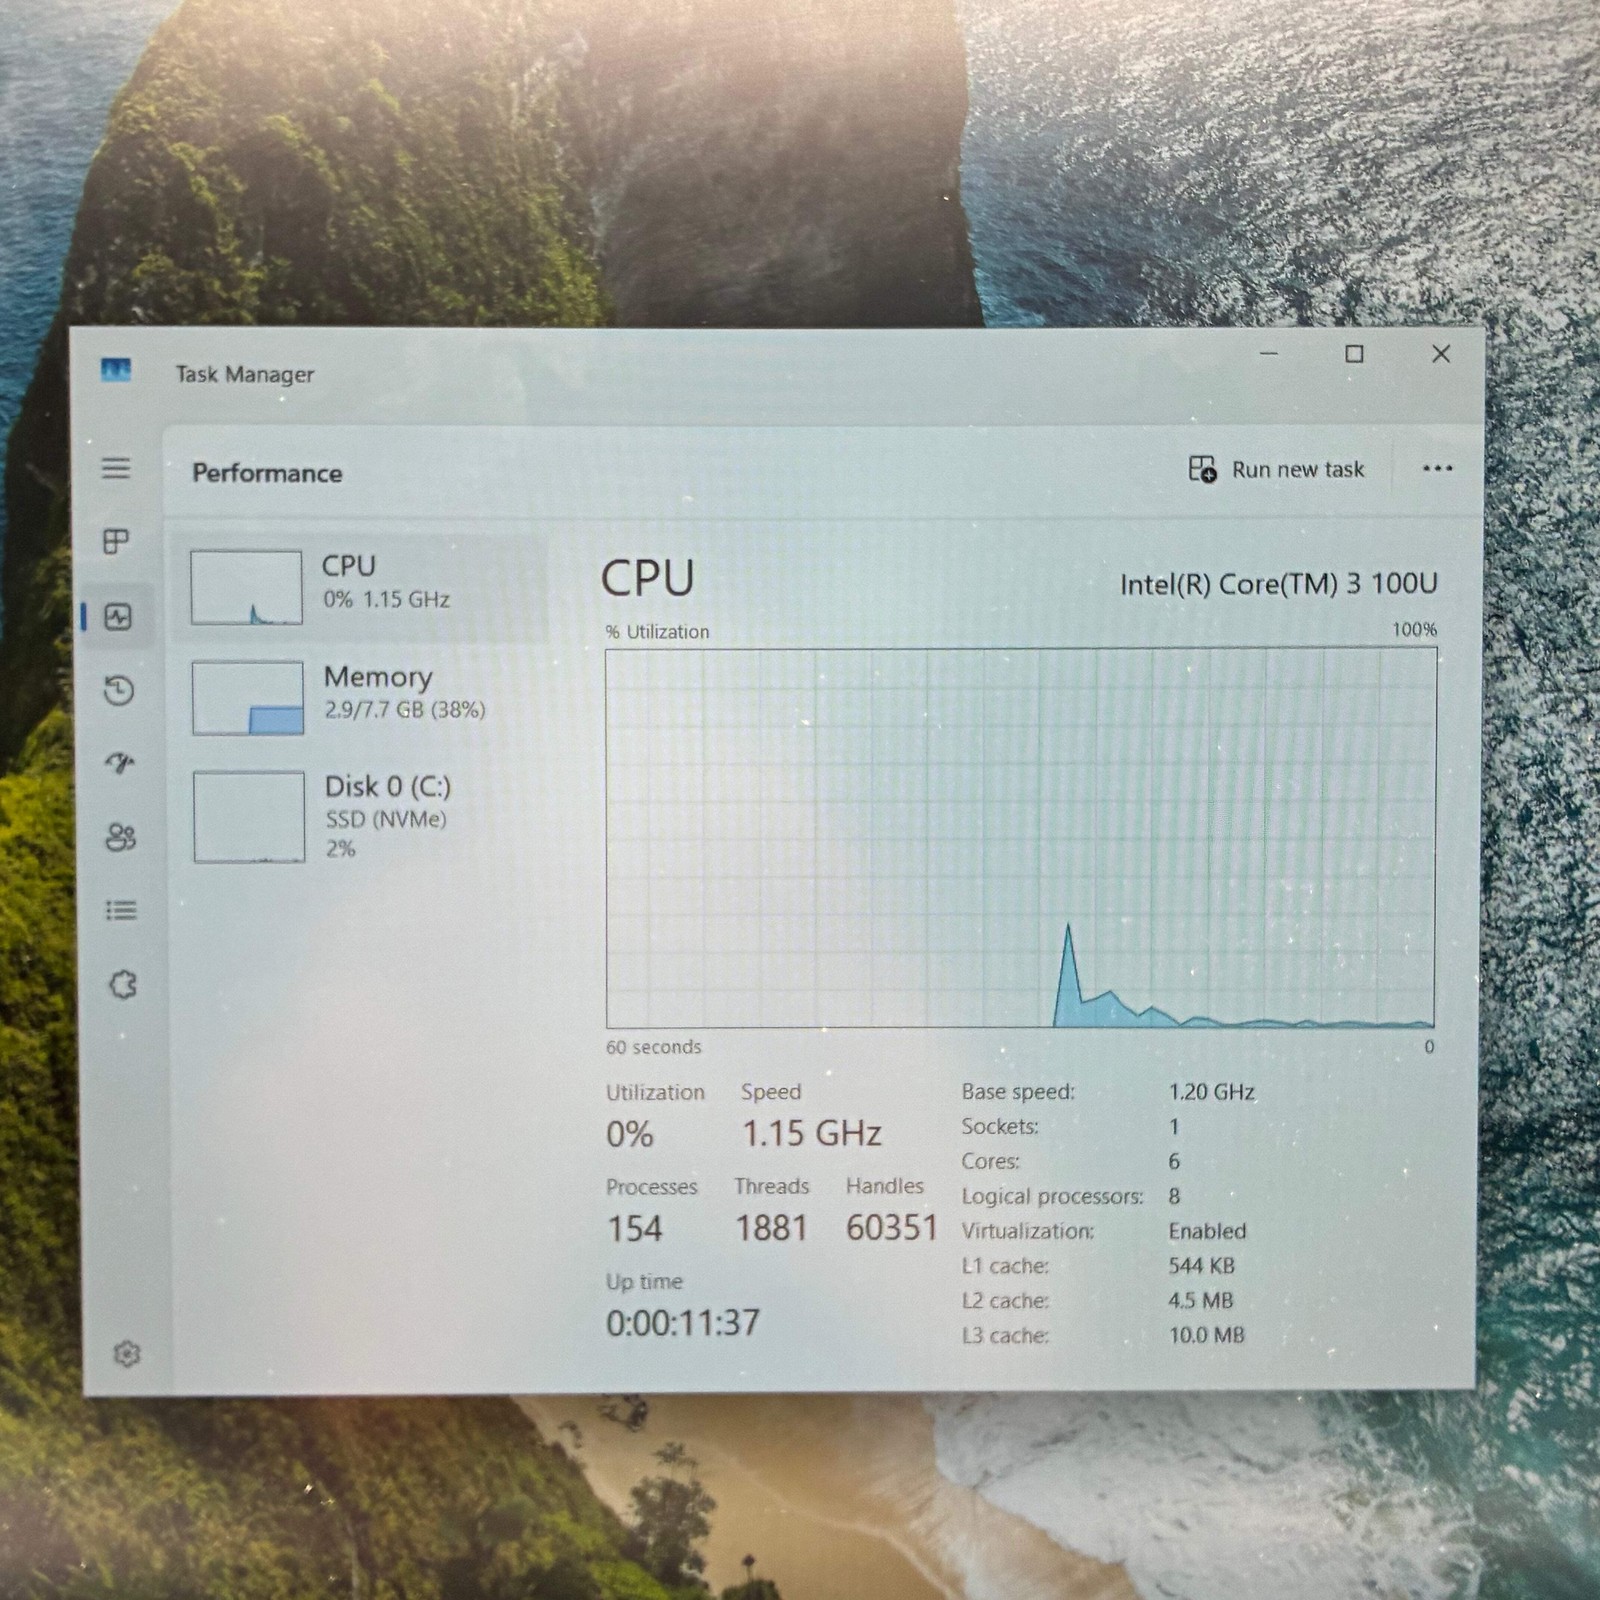Screen dimensions: 1600x1600
Task: Open the Details page list icon
Action: tap(121, 910)
